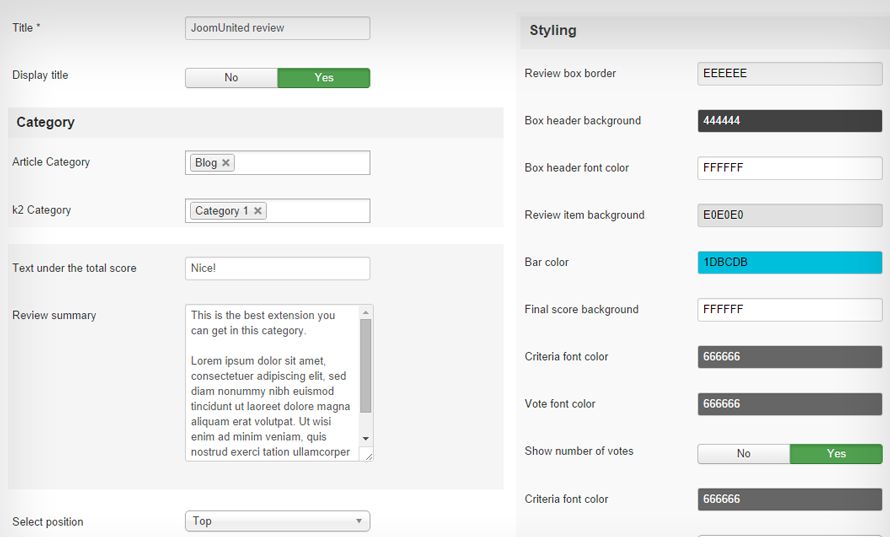Set Display title to Yes
This screenshot has width=890, height=537.
[324, 78]
